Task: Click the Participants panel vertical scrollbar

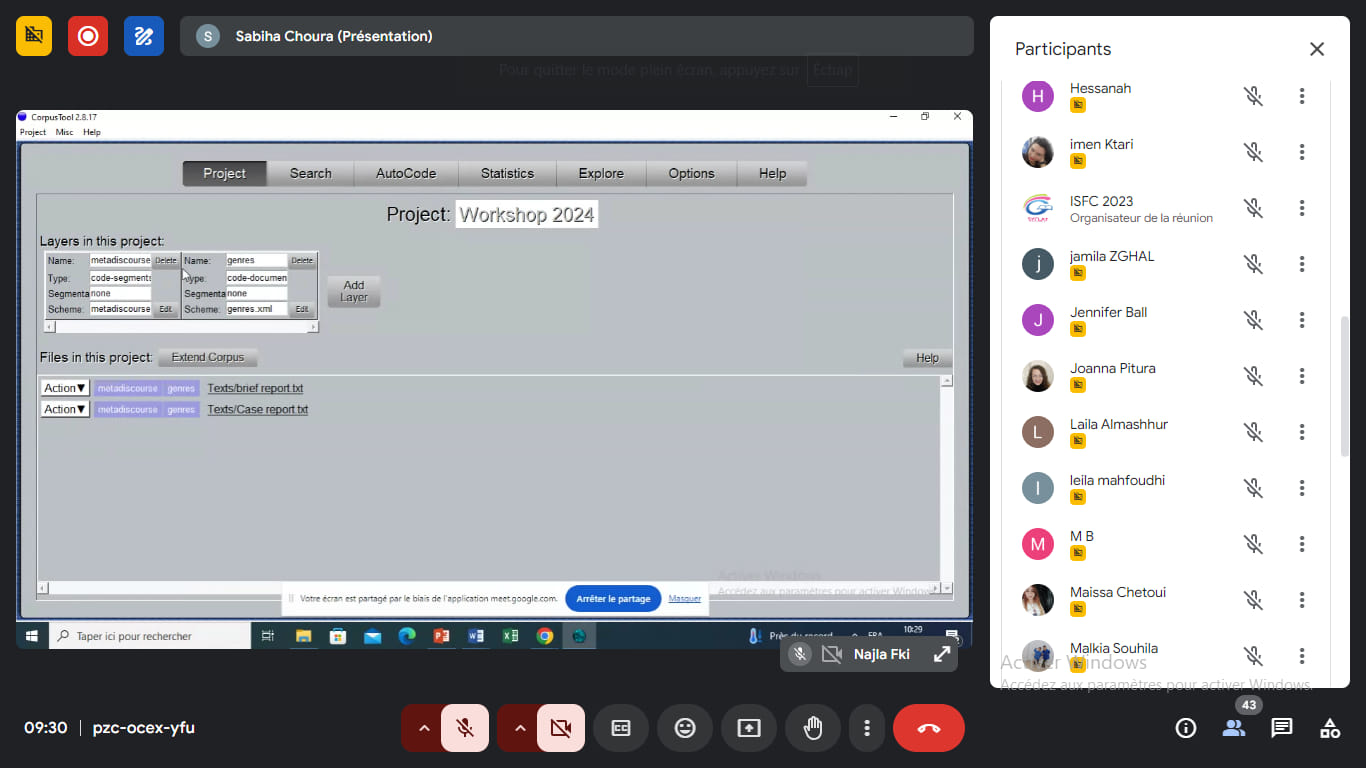Action: pyautogui.click(x=1345, y=385)
